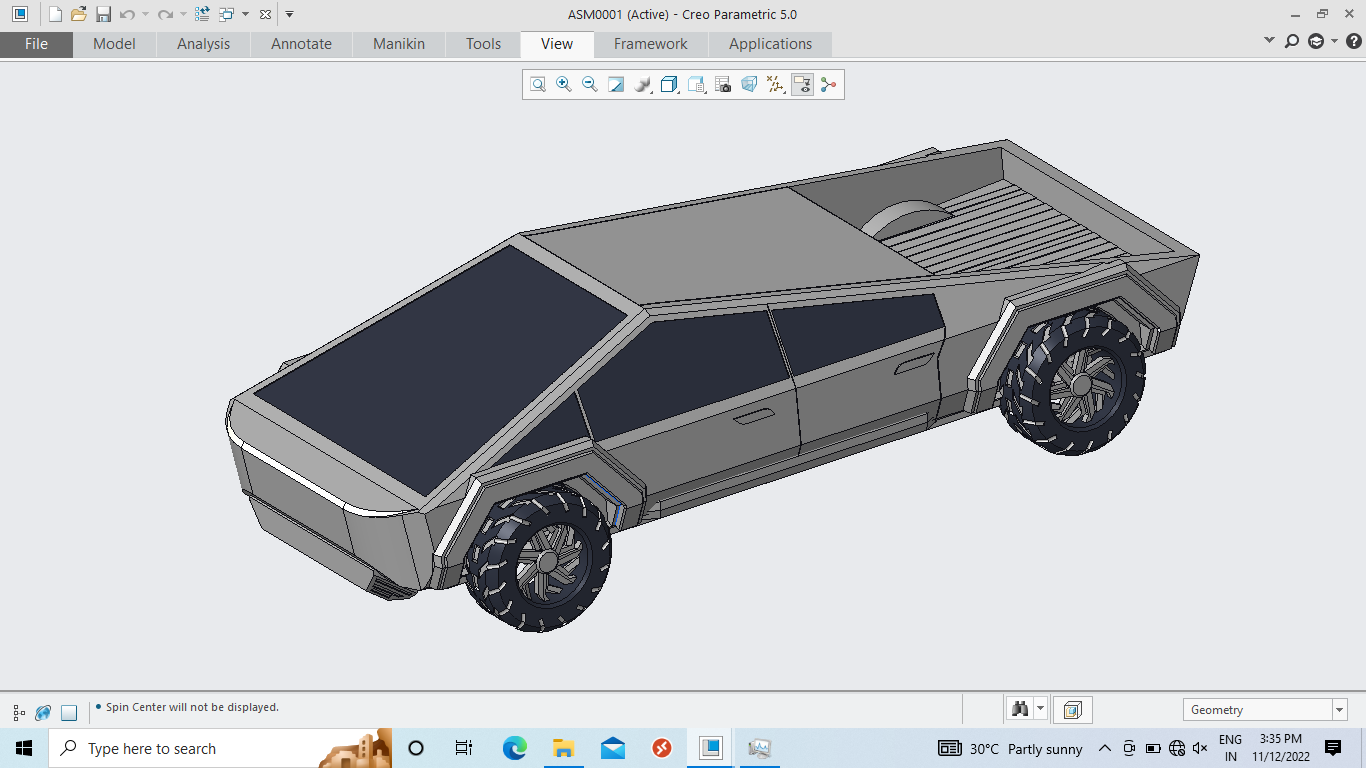The width and height of the screenshot is (1366, 768).
Task: Click the command search magnifier icon
Action: [1292, 41]
